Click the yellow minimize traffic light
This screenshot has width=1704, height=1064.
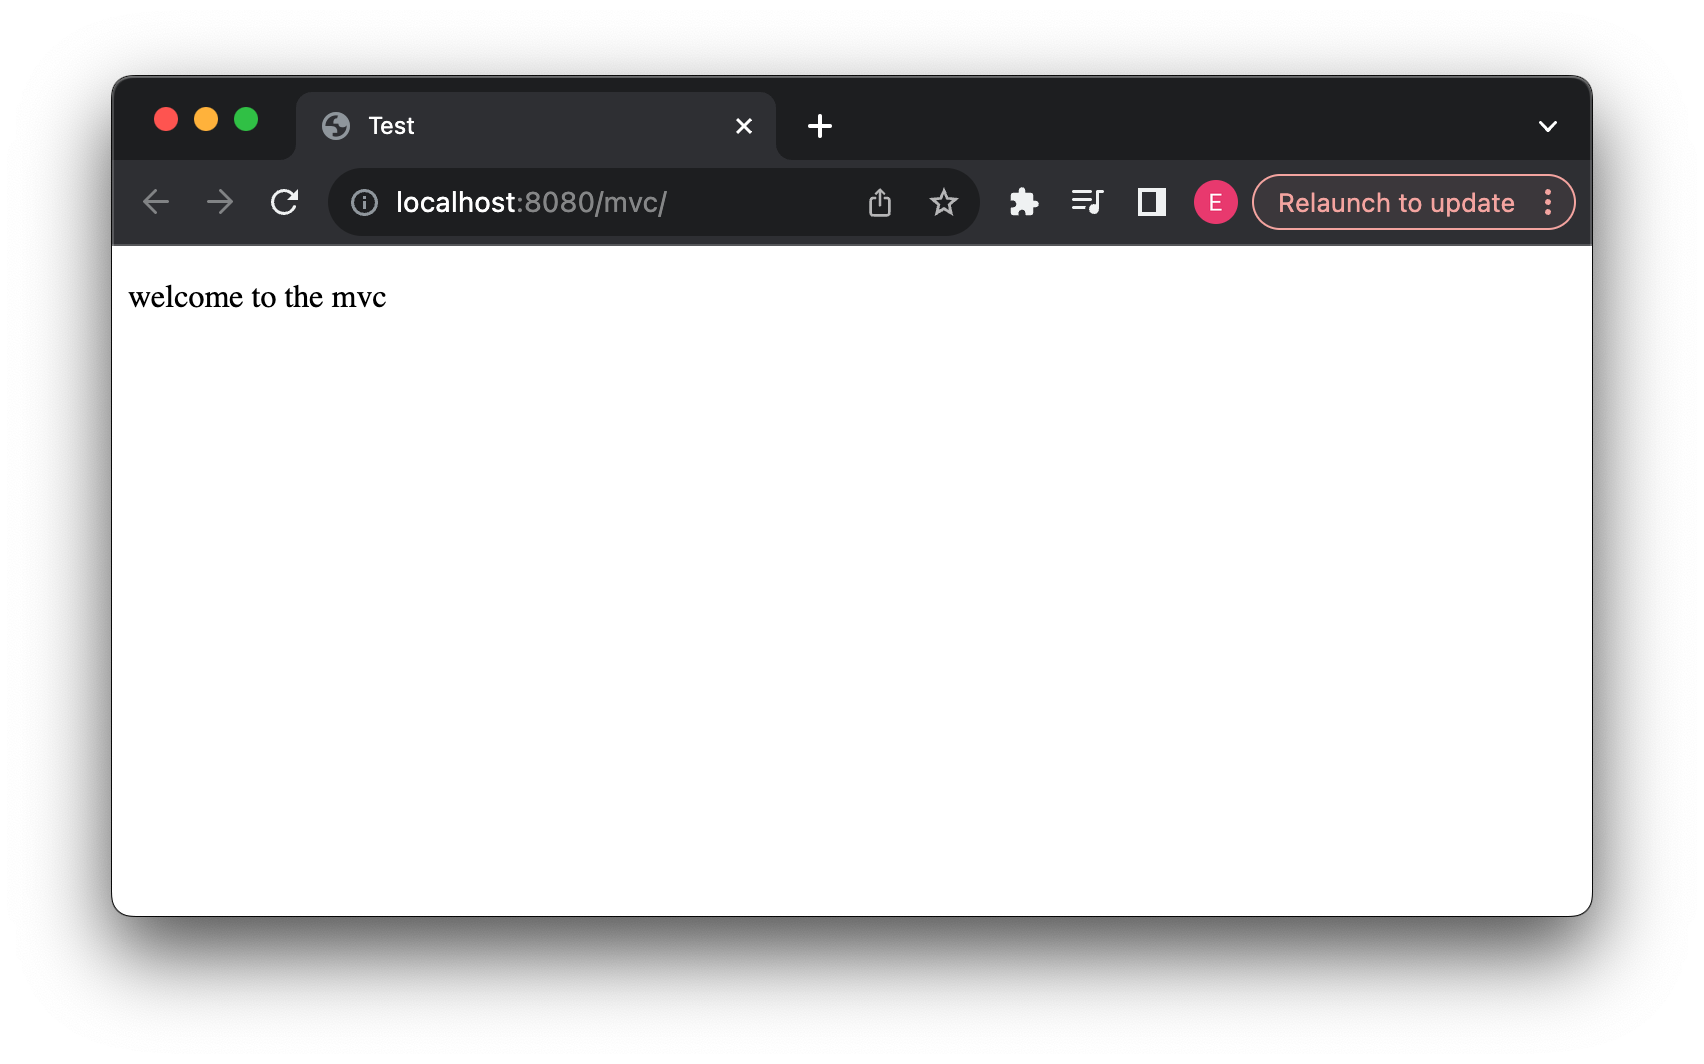pyautogui.click(x=206, y=119)
